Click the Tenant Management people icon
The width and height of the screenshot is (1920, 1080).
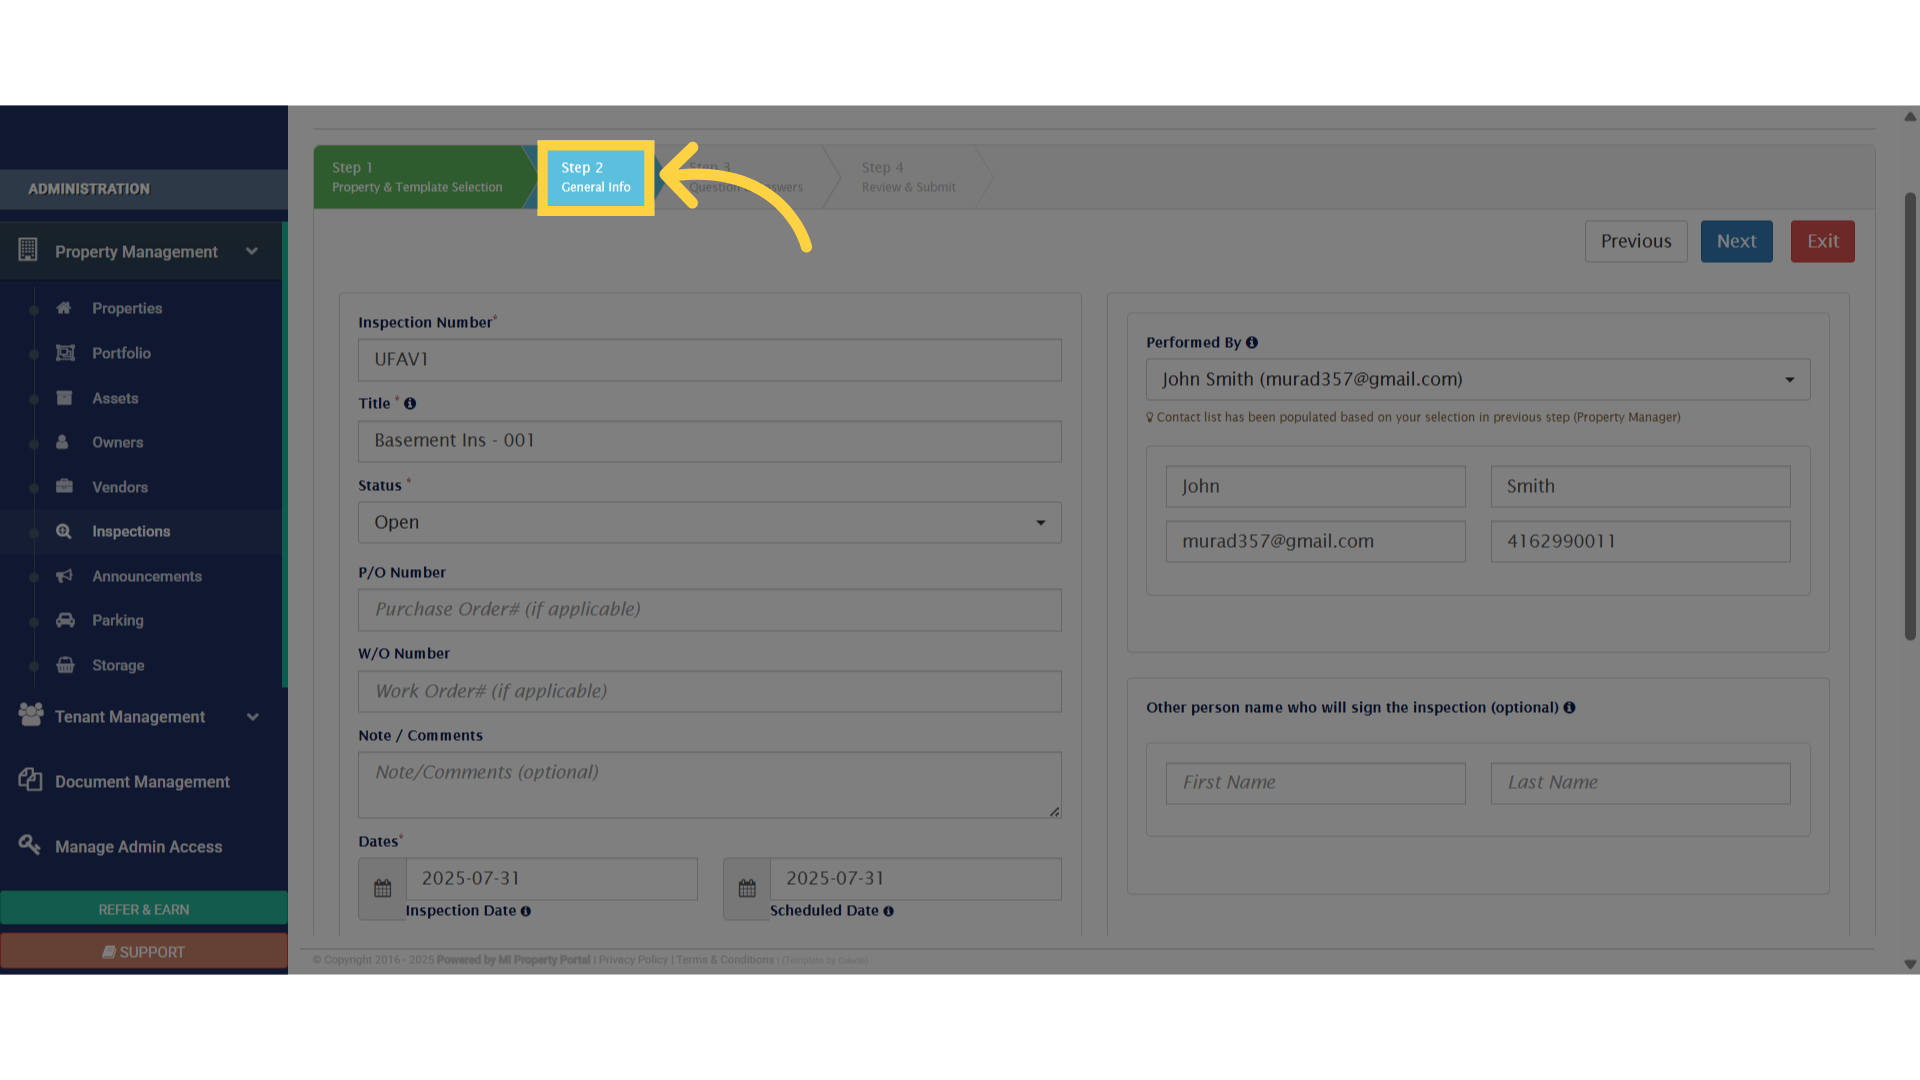tap(31, 714)
